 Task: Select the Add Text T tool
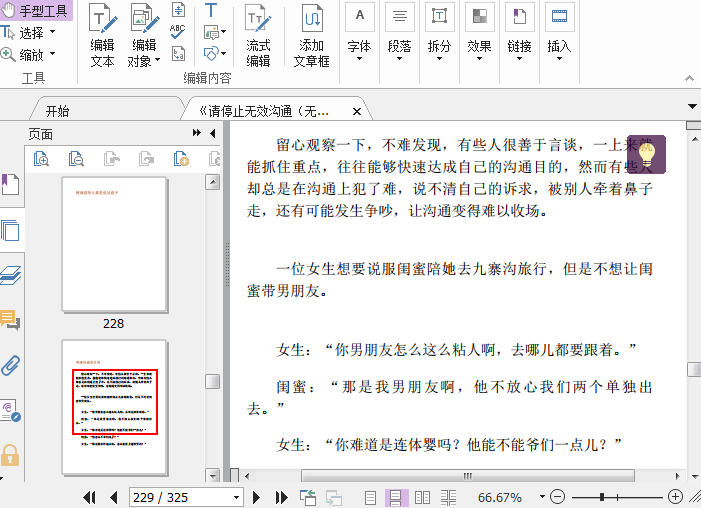[x=211, y=10]
